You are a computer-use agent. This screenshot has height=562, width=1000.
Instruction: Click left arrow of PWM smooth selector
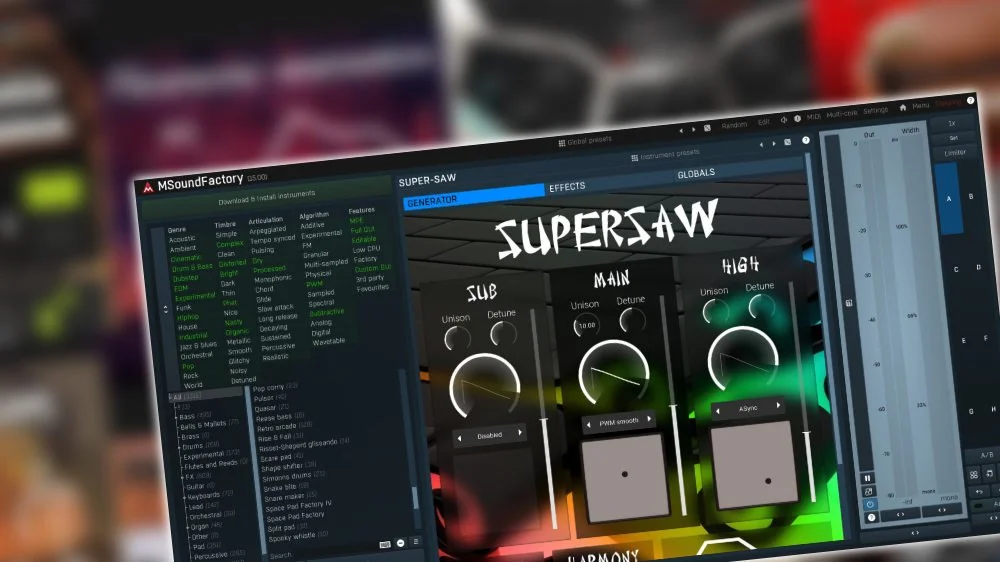click(589, 424)
